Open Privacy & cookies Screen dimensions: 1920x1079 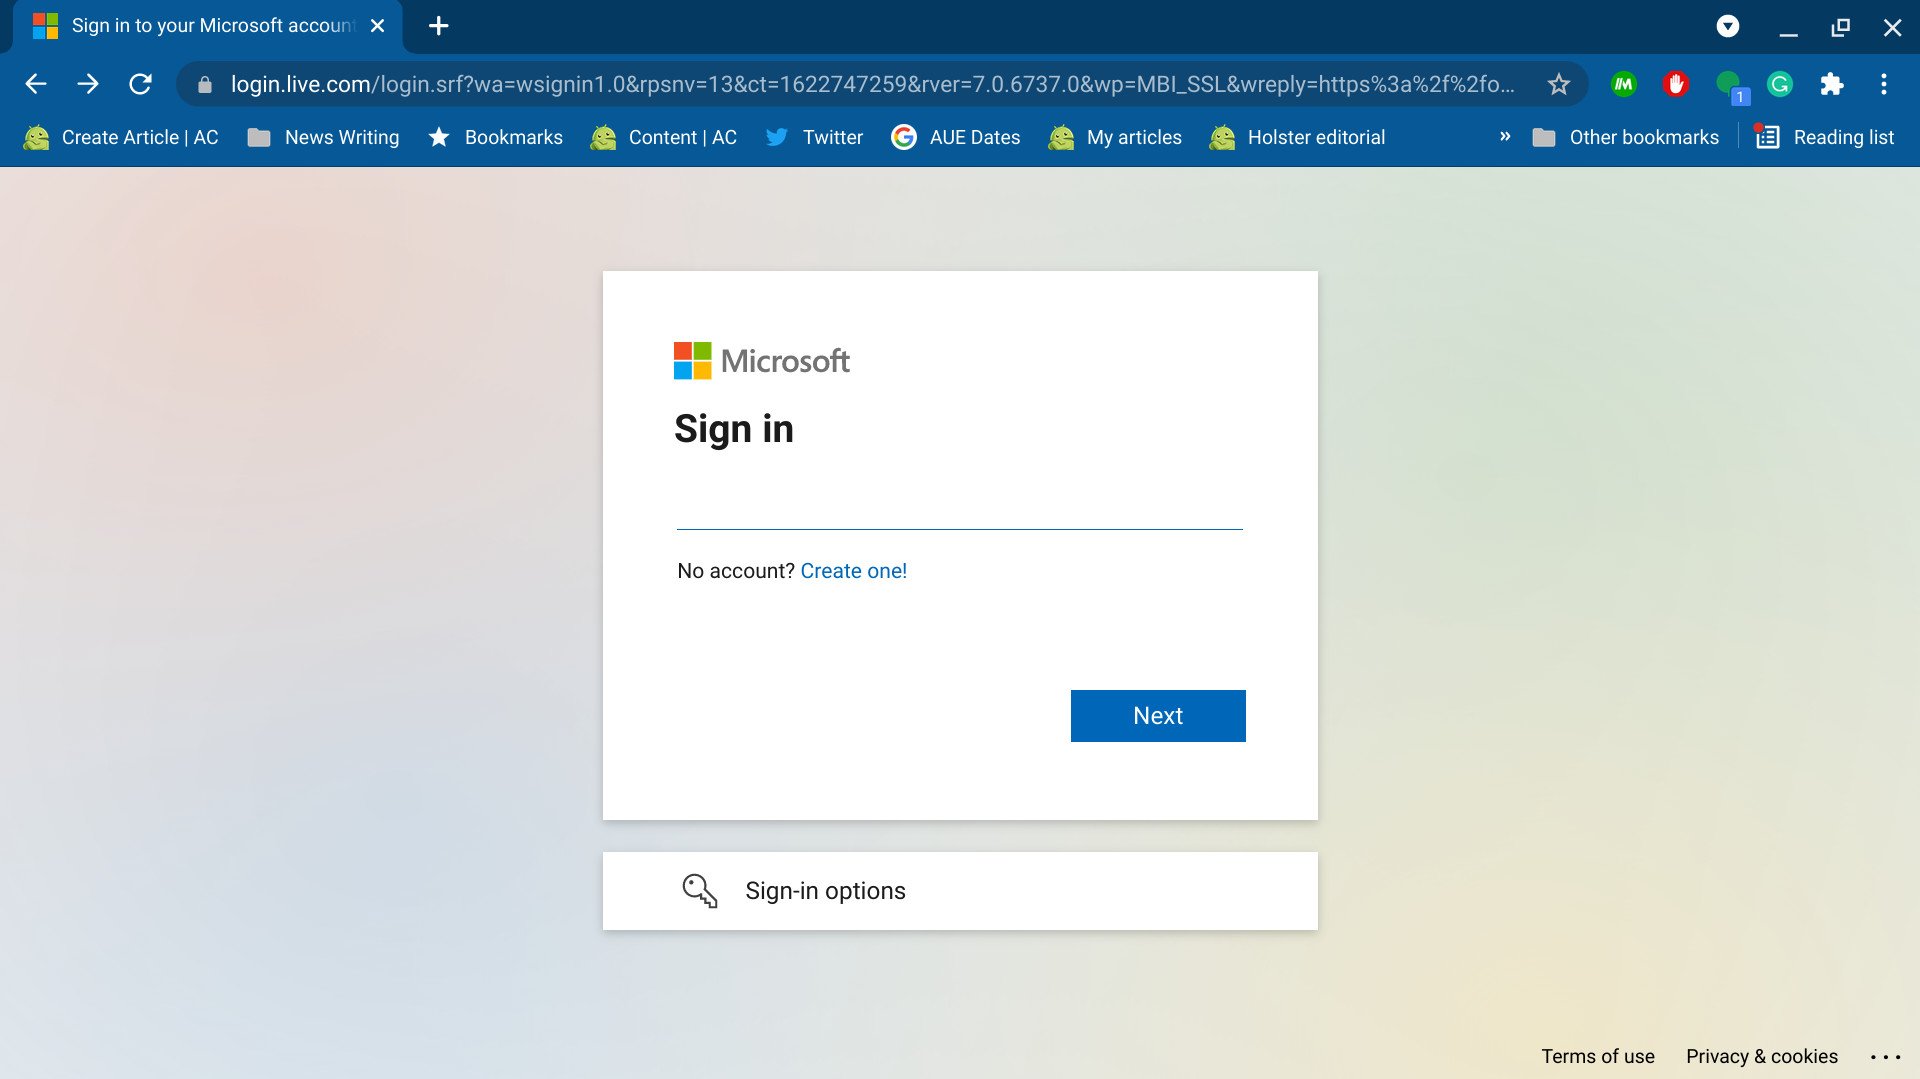(1762, 1056)
